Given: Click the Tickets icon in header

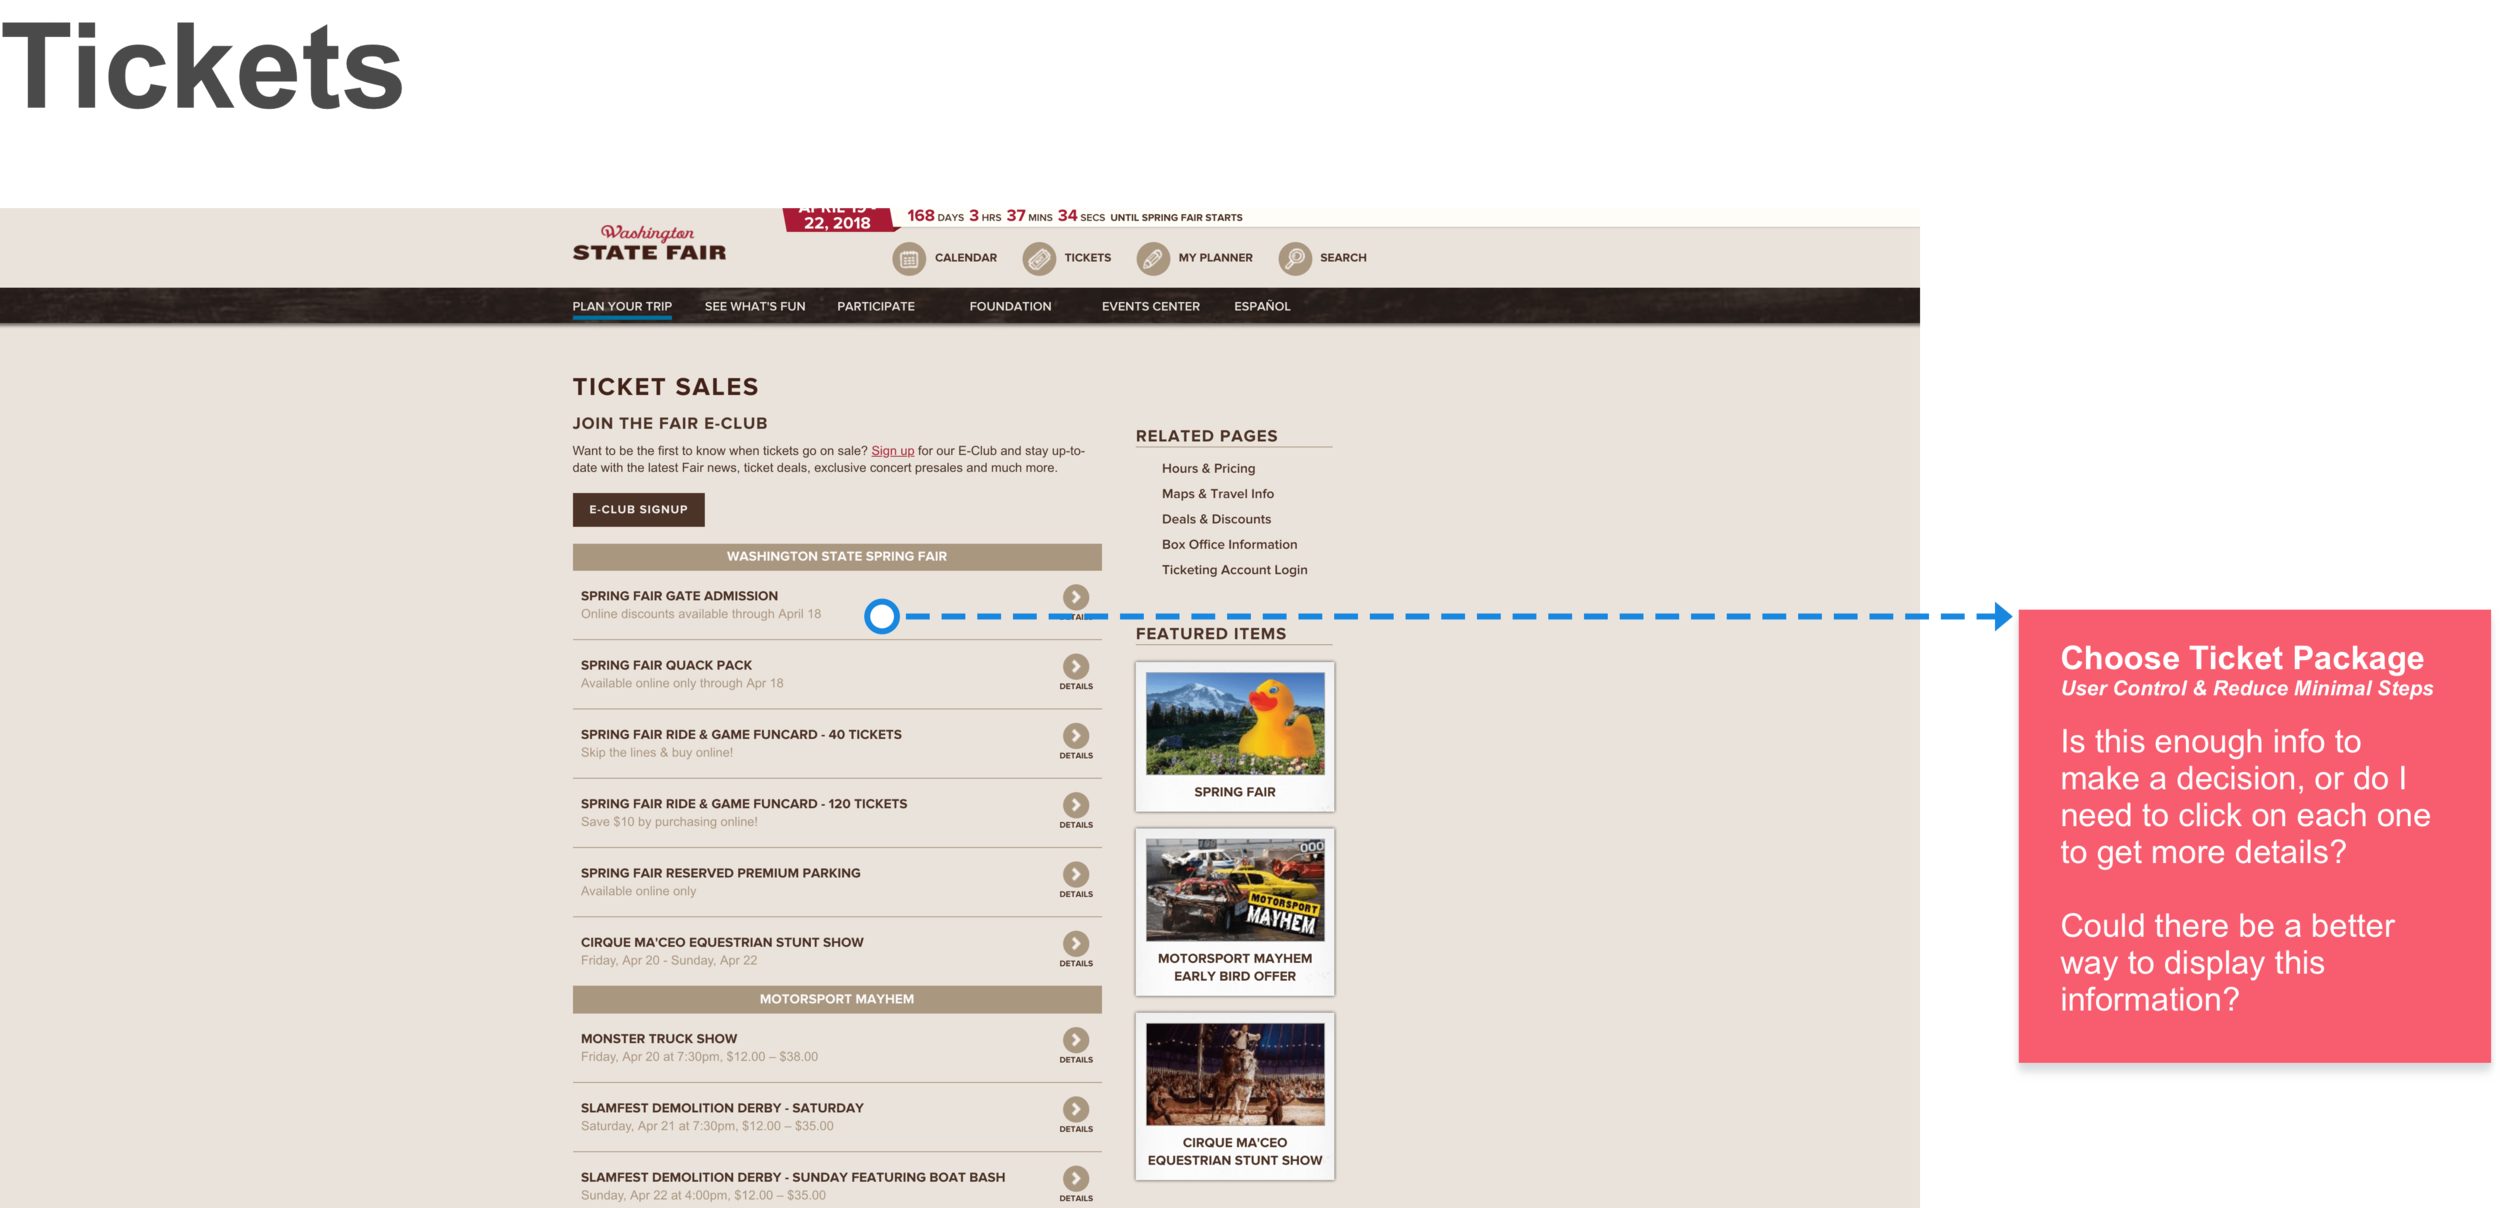Looking at the screenshot, I should (1039, 259).
